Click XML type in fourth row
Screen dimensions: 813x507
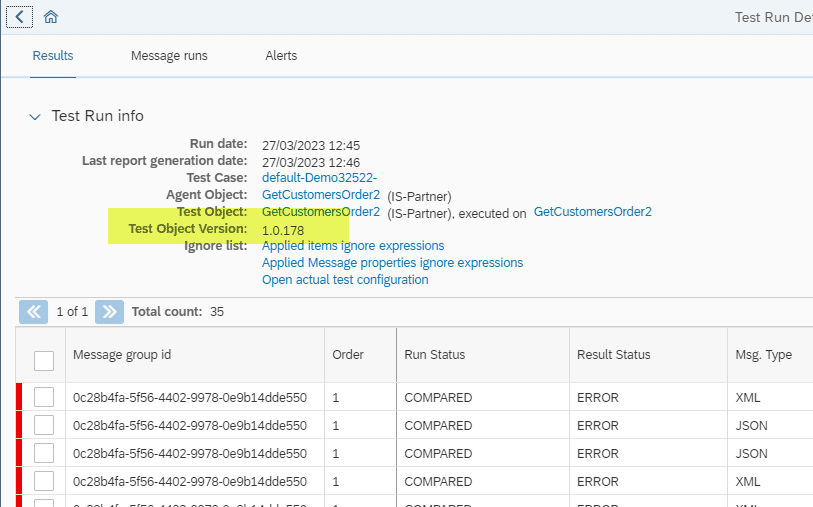click(748, 482)
